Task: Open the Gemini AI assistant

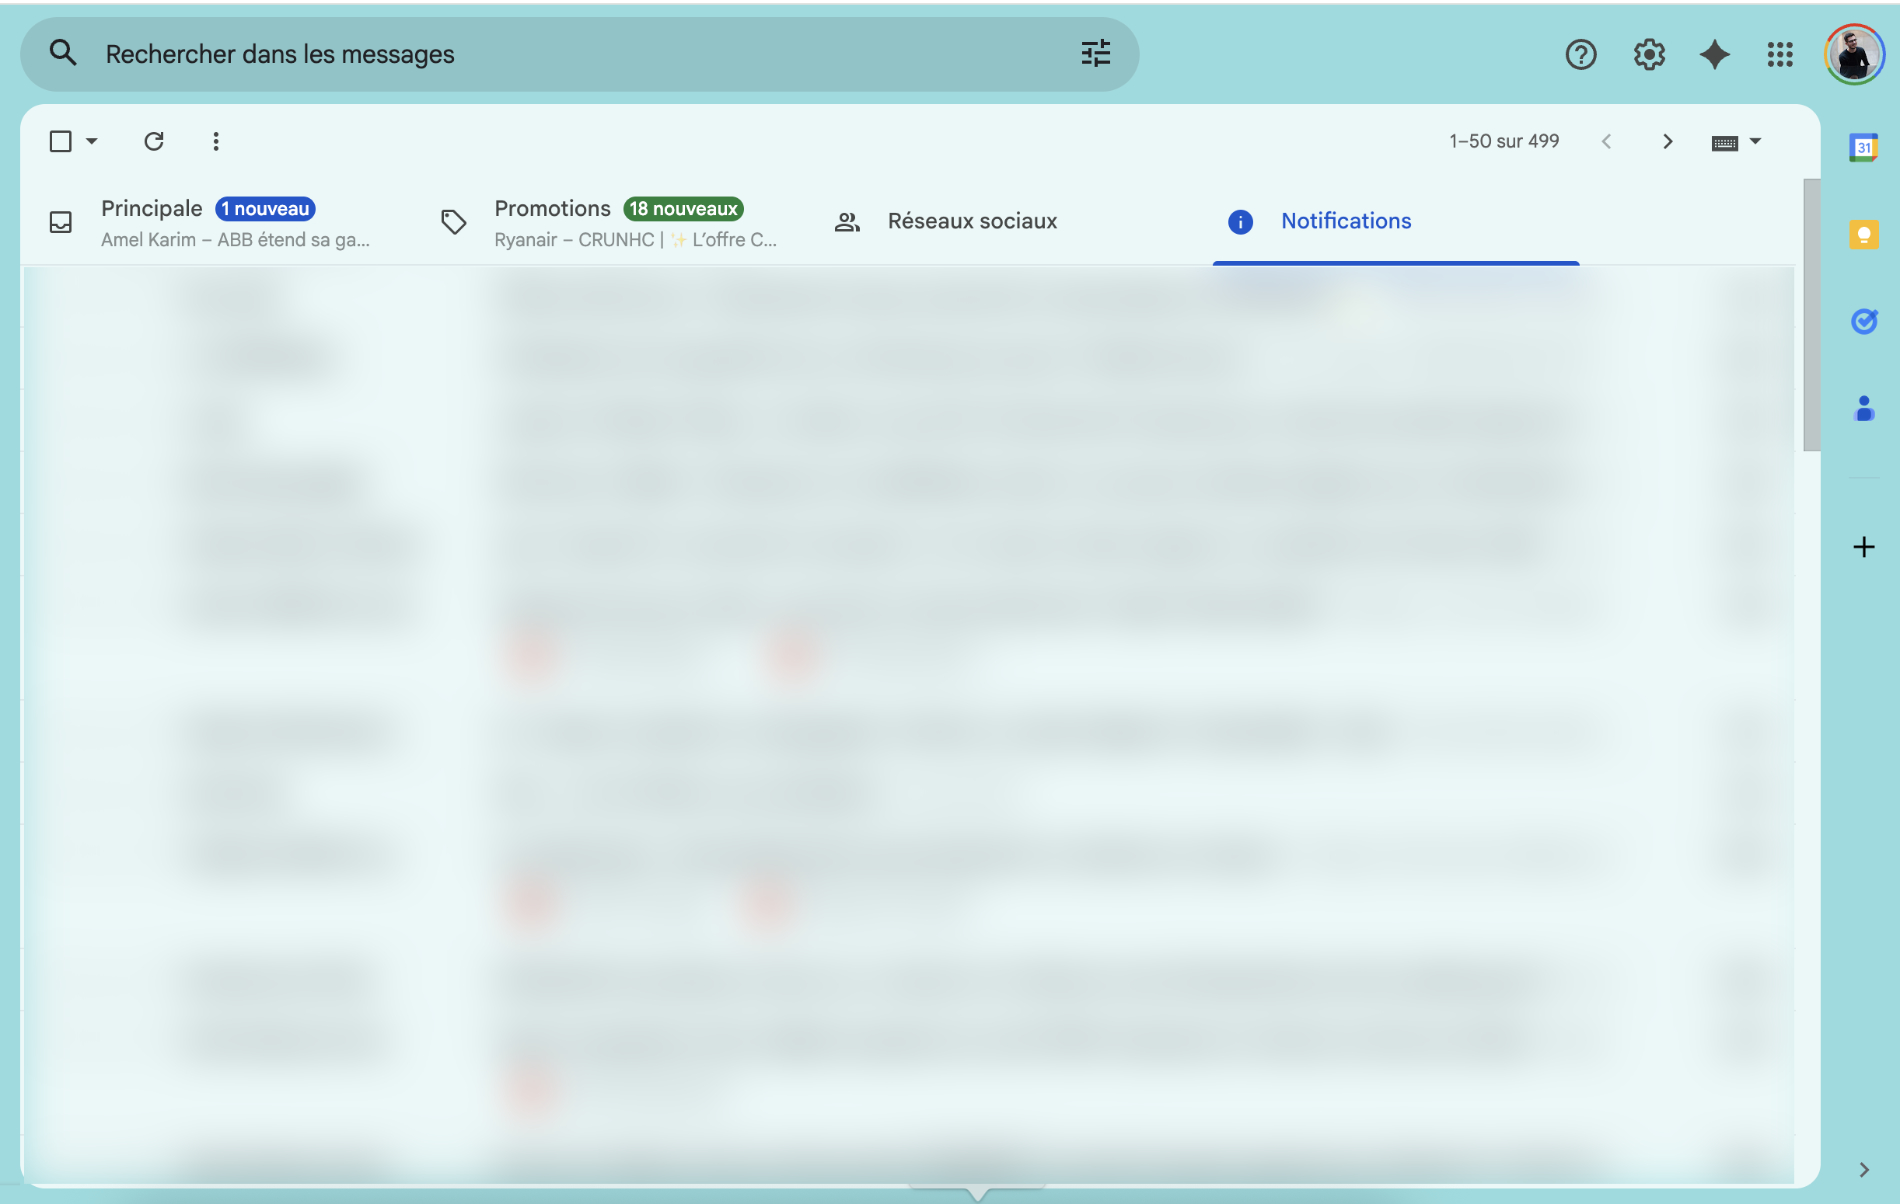Action: 1714,54
